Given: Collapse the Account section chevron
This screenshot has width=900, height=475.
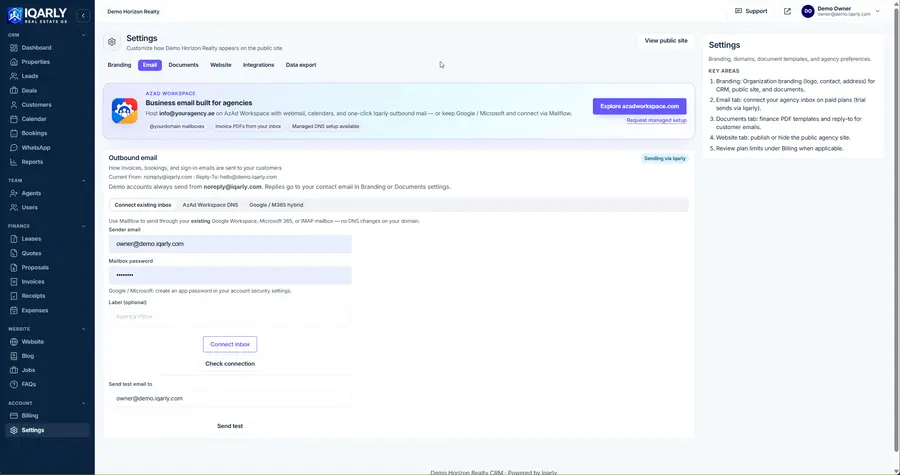Looking at the screenshot, I should (84, 403).
